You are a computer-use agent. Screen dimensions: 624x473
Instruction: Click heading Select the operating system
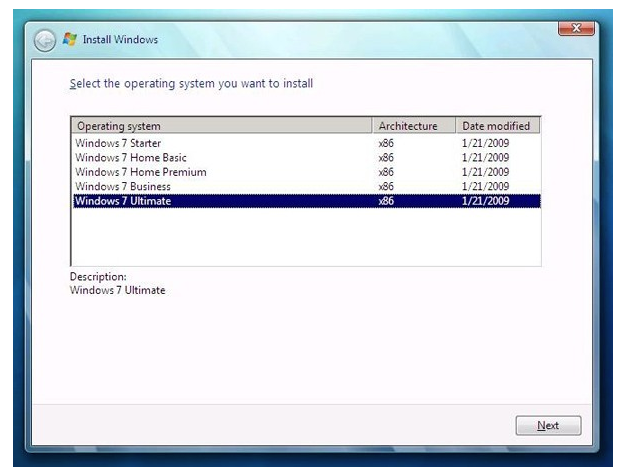191,84
